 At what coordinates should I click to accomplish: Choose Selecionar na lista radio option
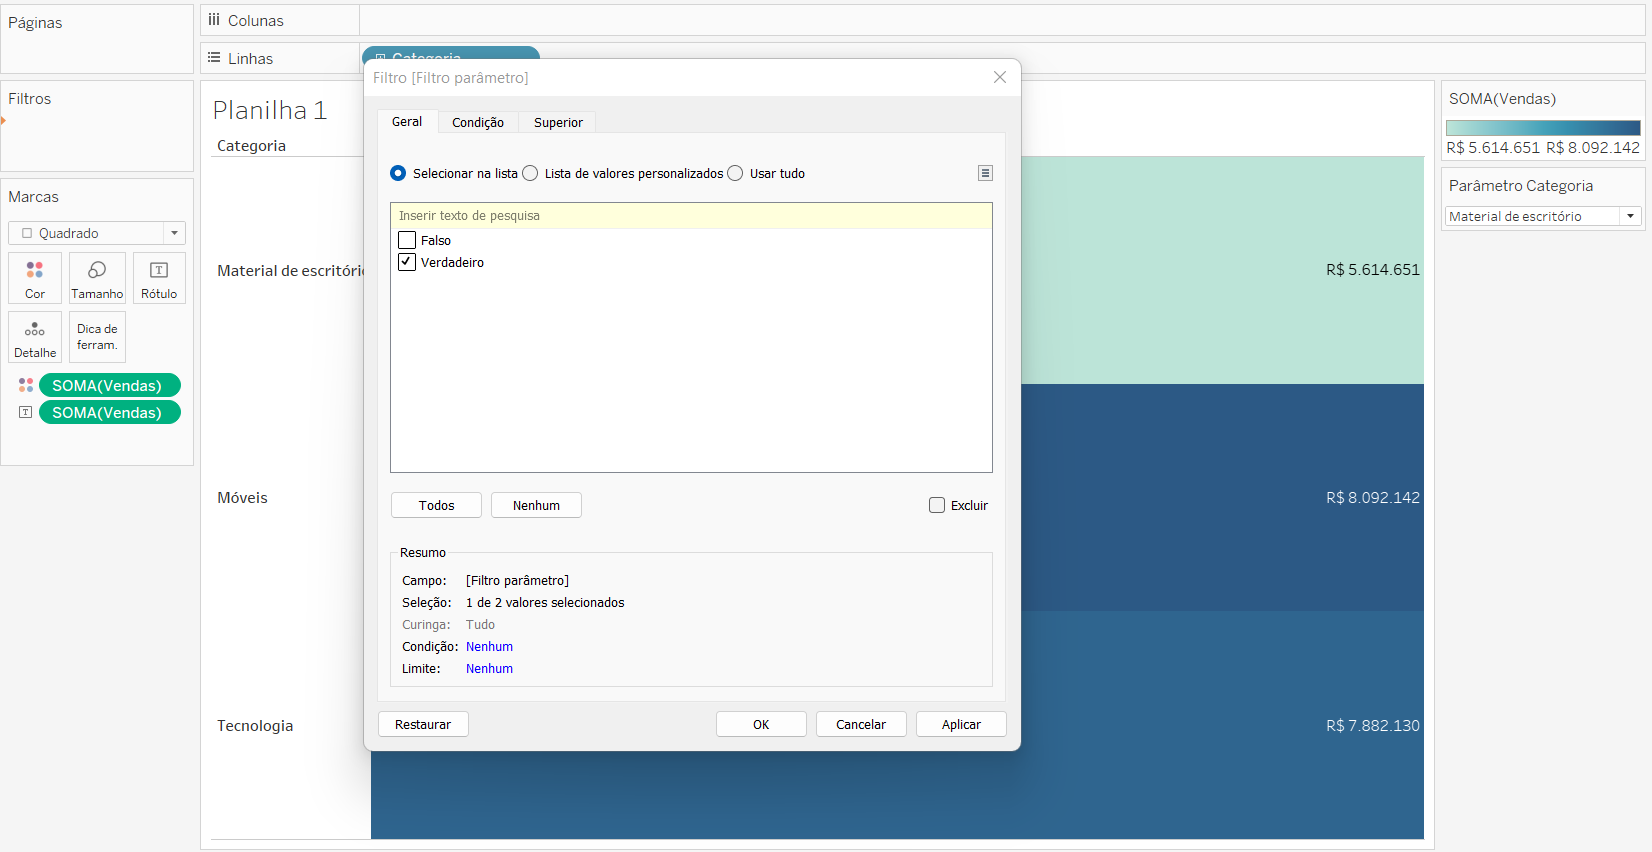[x=398, y=173]
